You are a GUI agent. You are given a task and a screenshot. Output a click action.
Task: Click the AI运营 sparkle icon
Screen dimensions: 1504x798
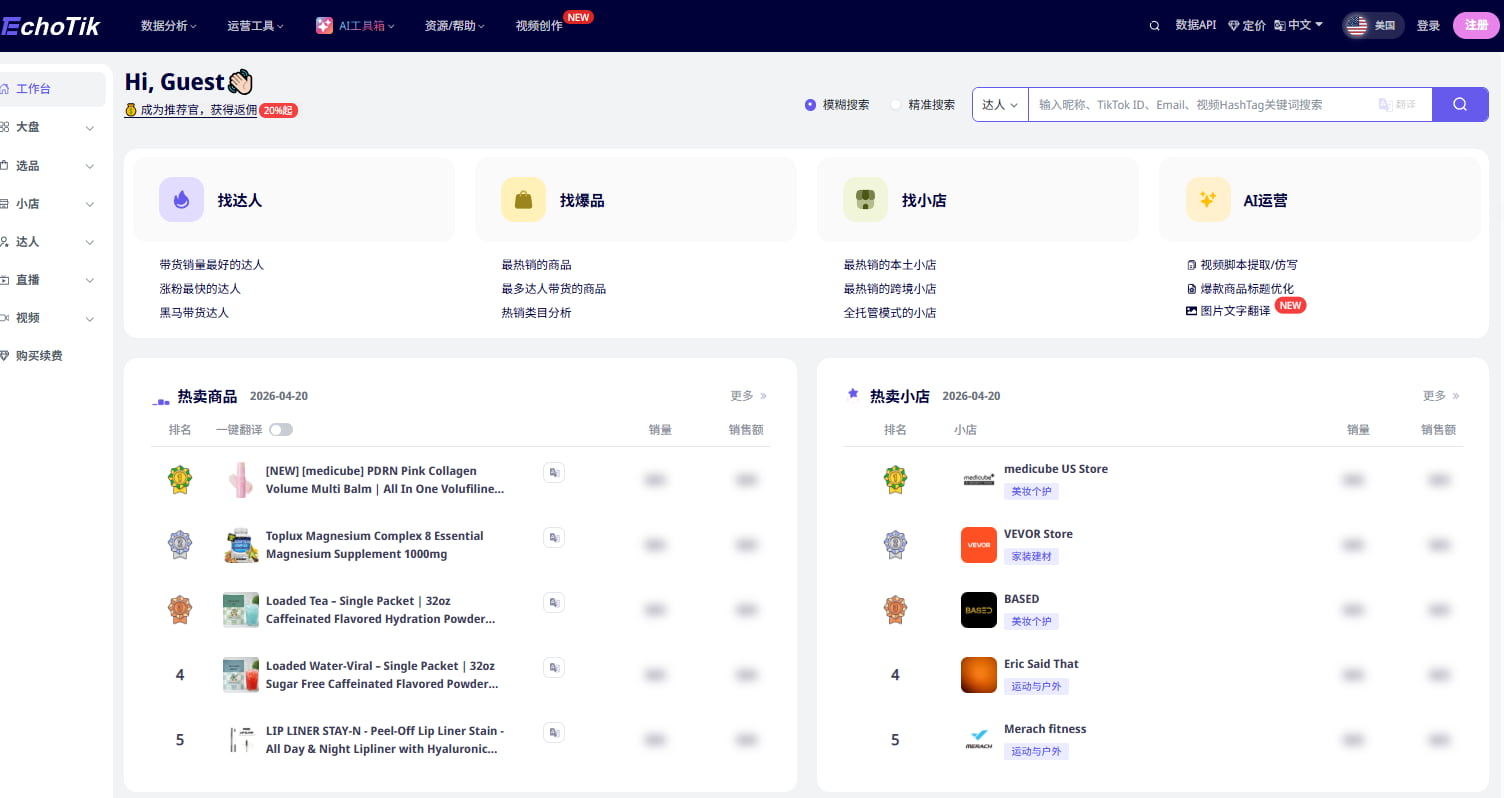(1207, 200)
